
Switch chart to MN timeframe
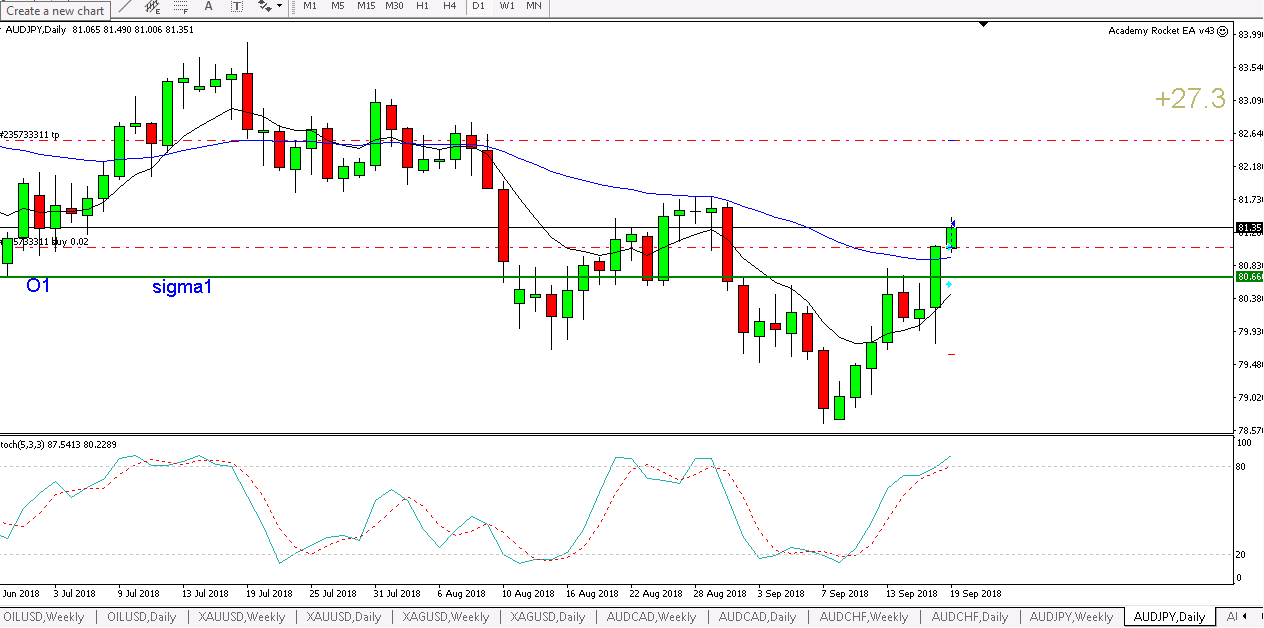click(534, 6)
